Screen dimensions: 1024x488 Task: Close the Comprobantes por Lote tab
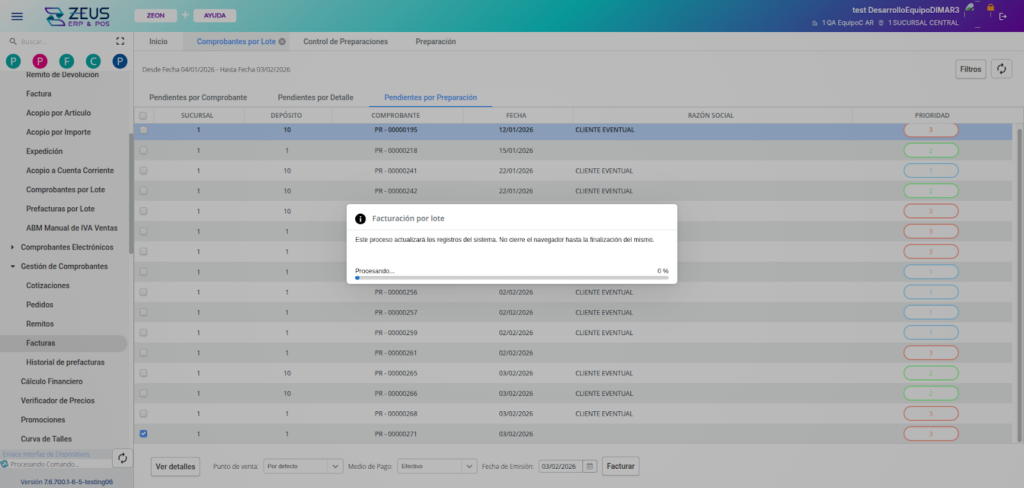click(x=282, y=42)
